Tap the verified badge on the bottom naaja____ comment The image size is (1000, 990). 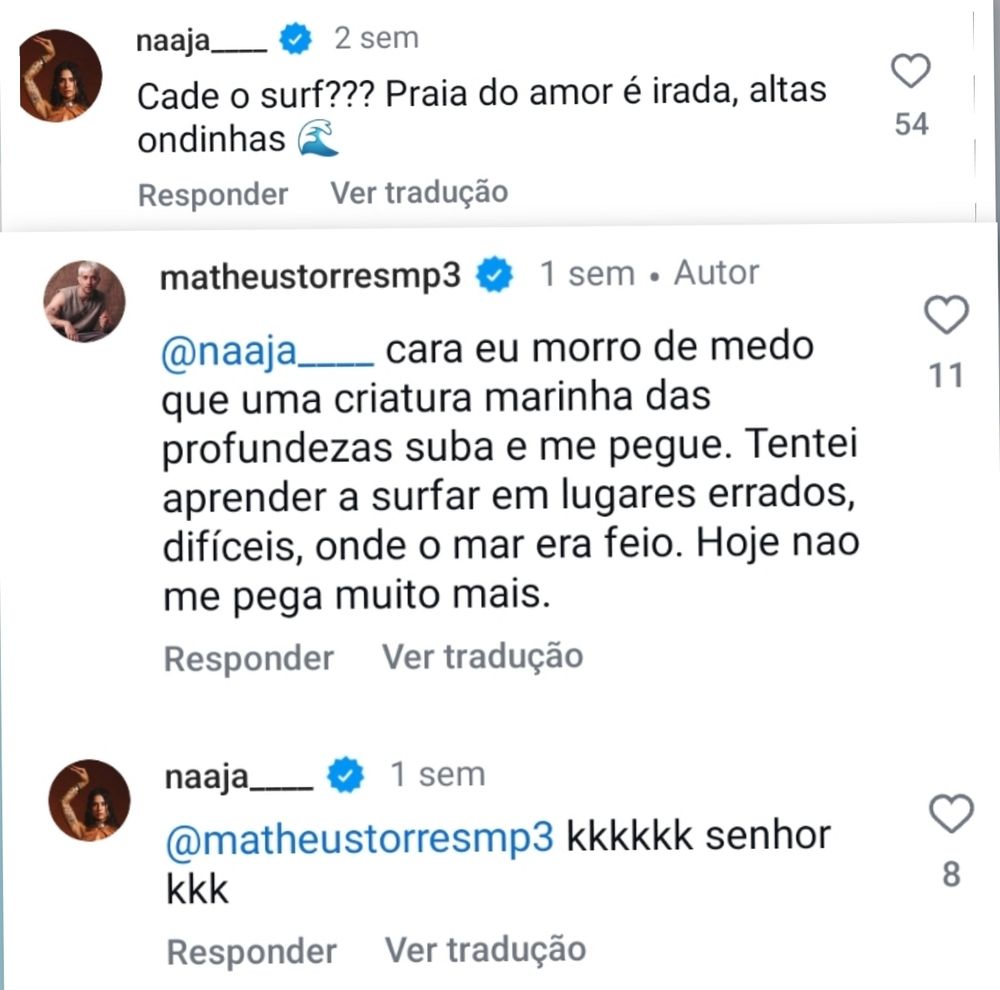[345, 775]
